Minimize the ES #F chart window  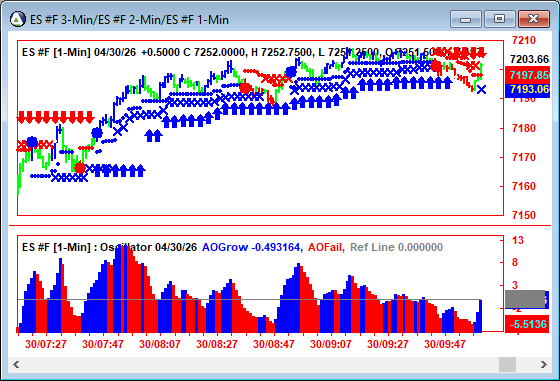(x=466, y=19)
